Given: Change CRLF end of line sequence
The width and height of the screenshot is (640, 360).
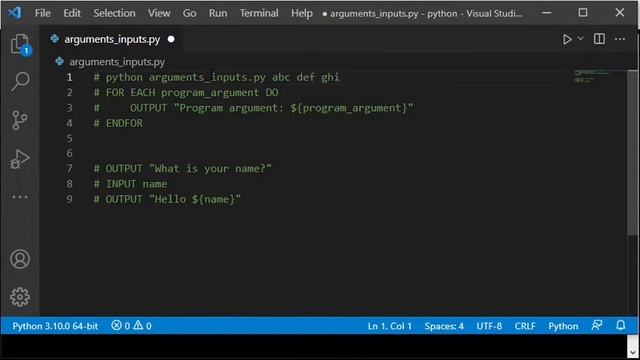Looking at the screenshot, I should pos(525,326).
